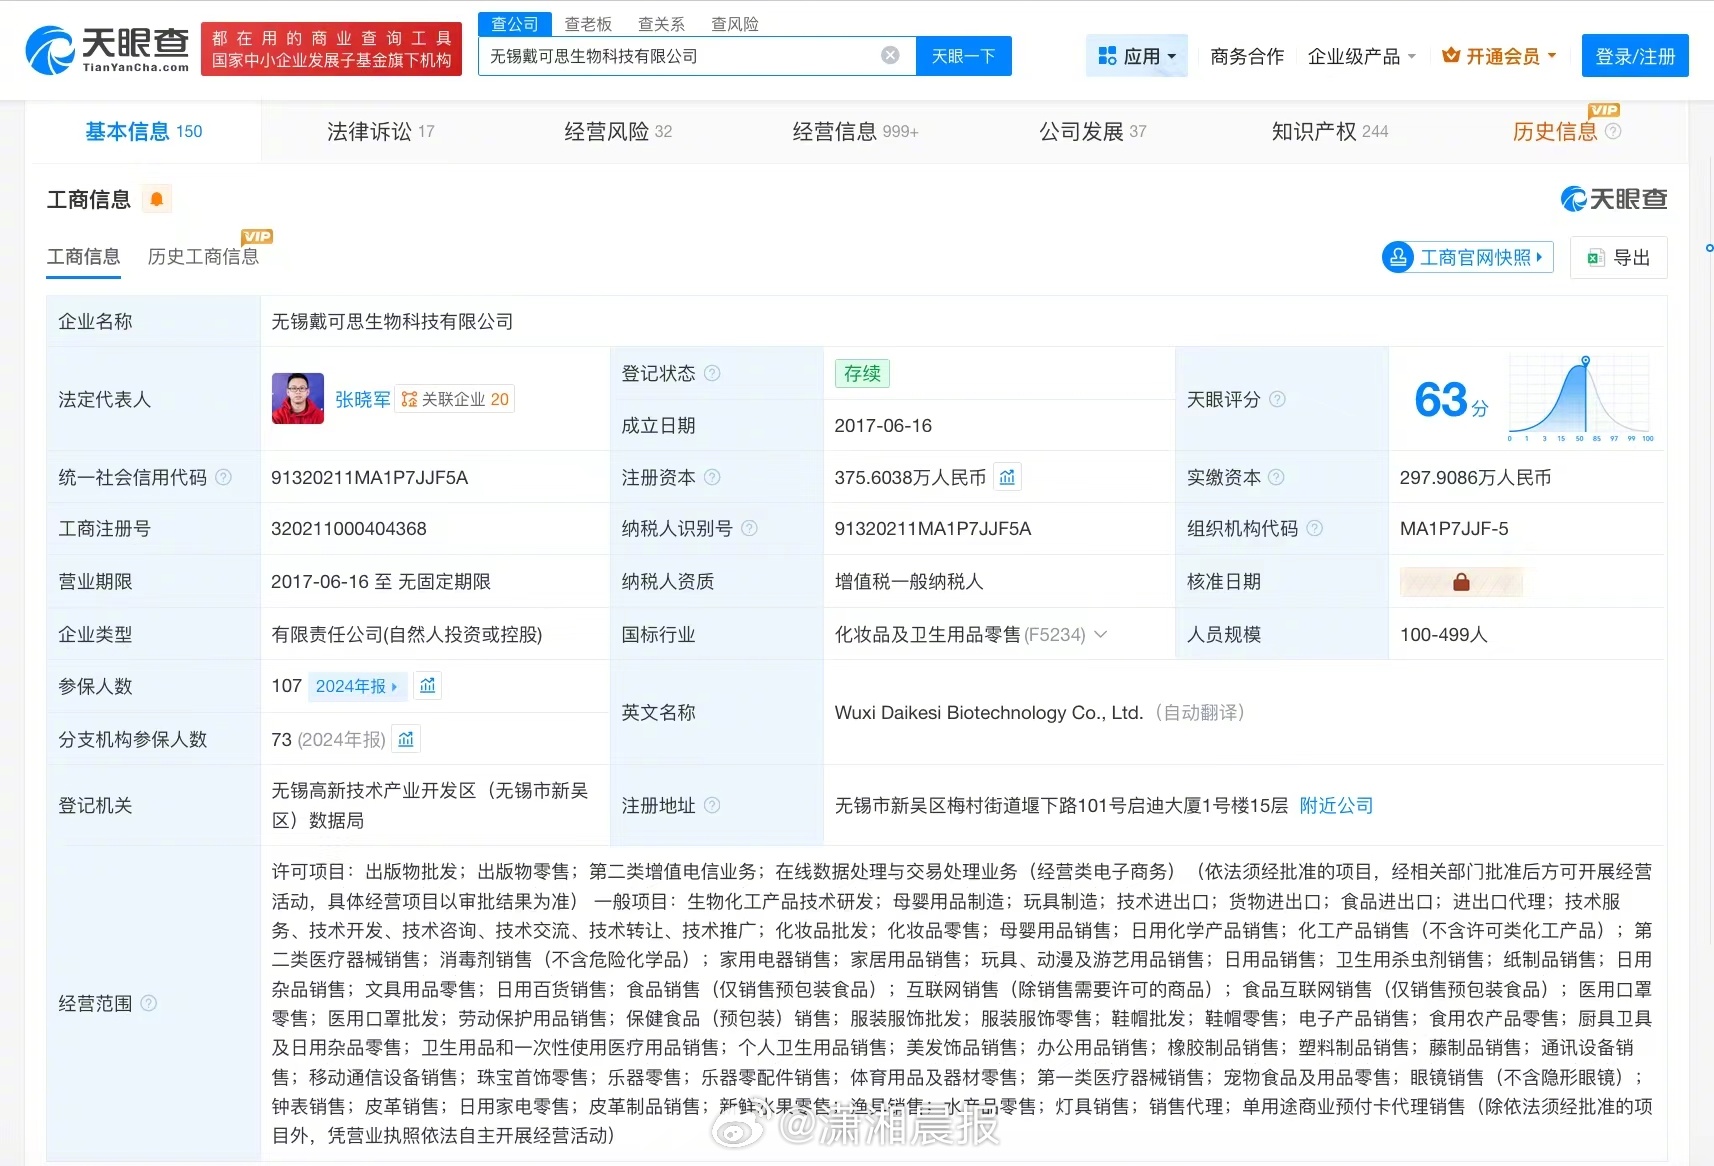
Task: Select the 查老板 search tab
Action: click(588, 24)
